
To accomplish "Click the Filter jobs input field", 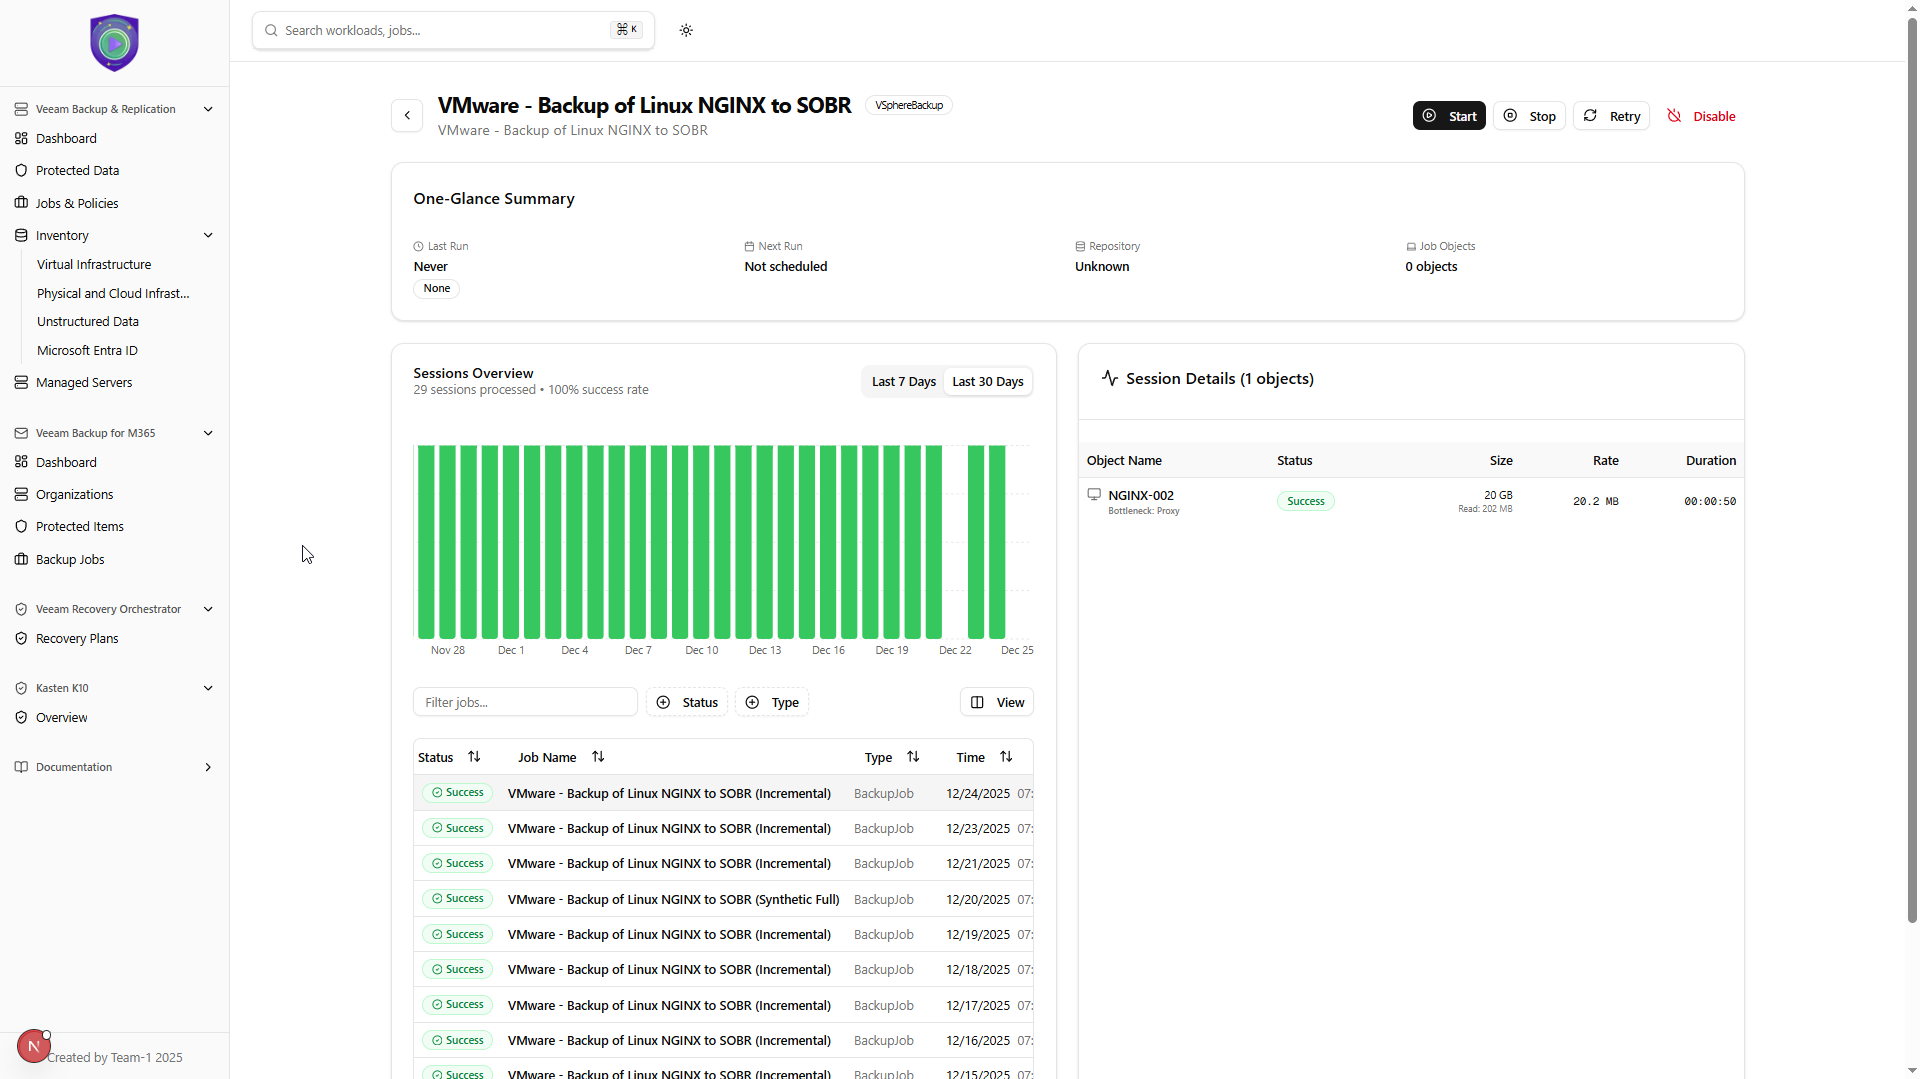I will click(x=525, y=703).
